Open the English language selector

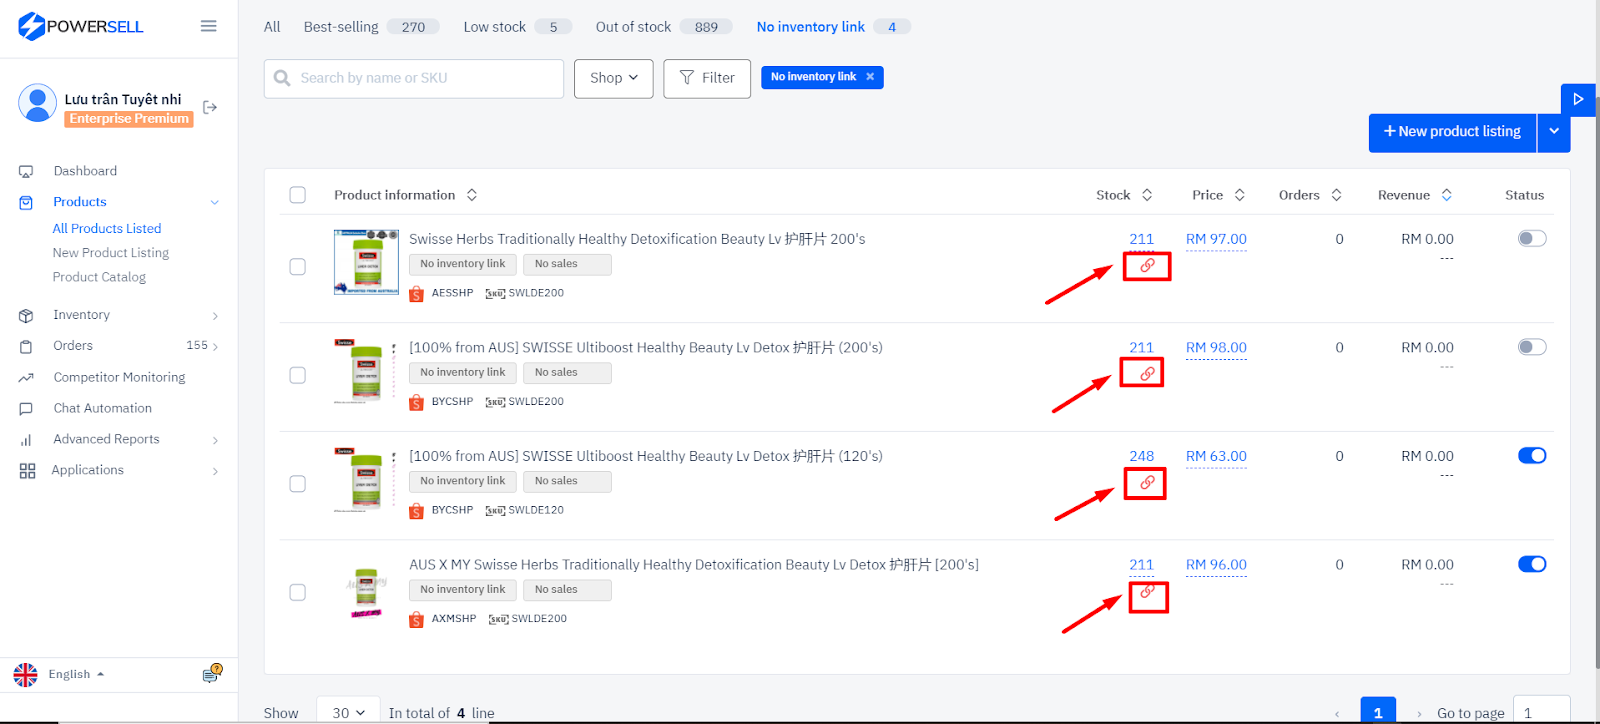coord(76,675)
